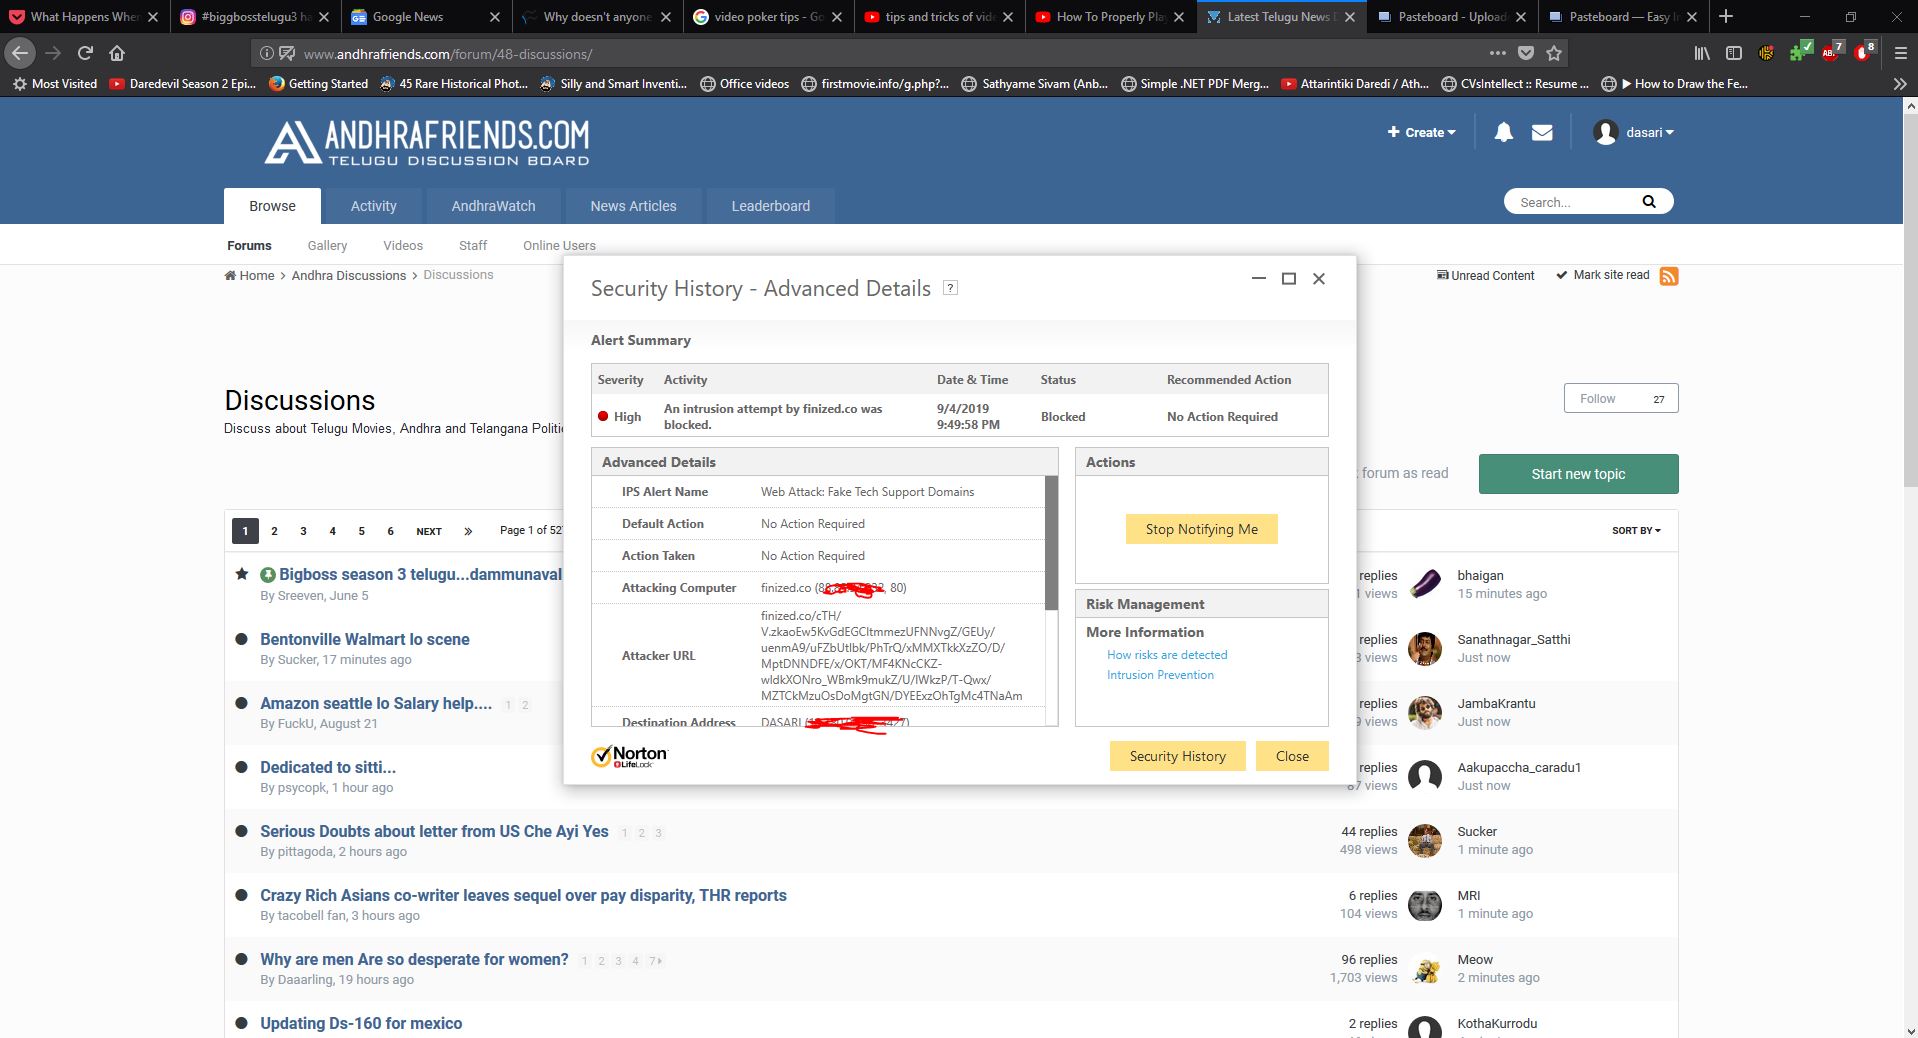Open MRI's avatar thumbnail
The image size is (1918, 1038).
click(1425, 904)
